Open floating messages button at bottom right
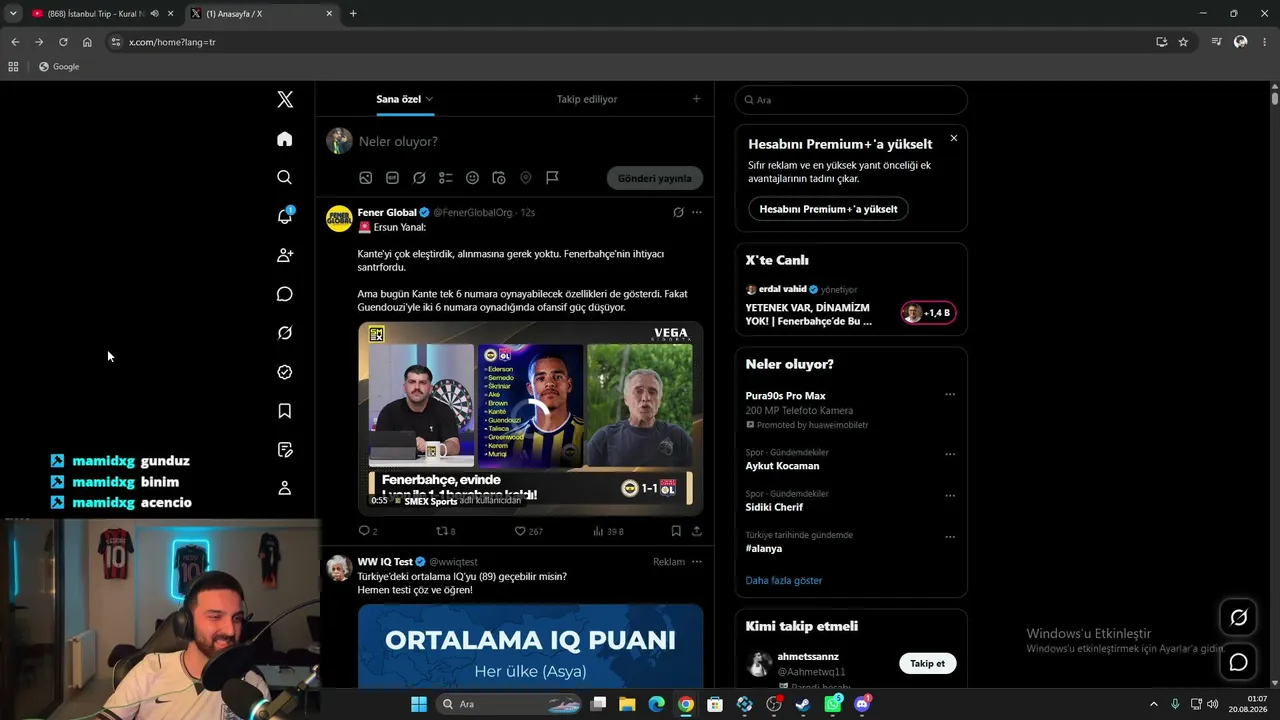The width and height of the screenshot is (1280, 720). pos(1238,662)
